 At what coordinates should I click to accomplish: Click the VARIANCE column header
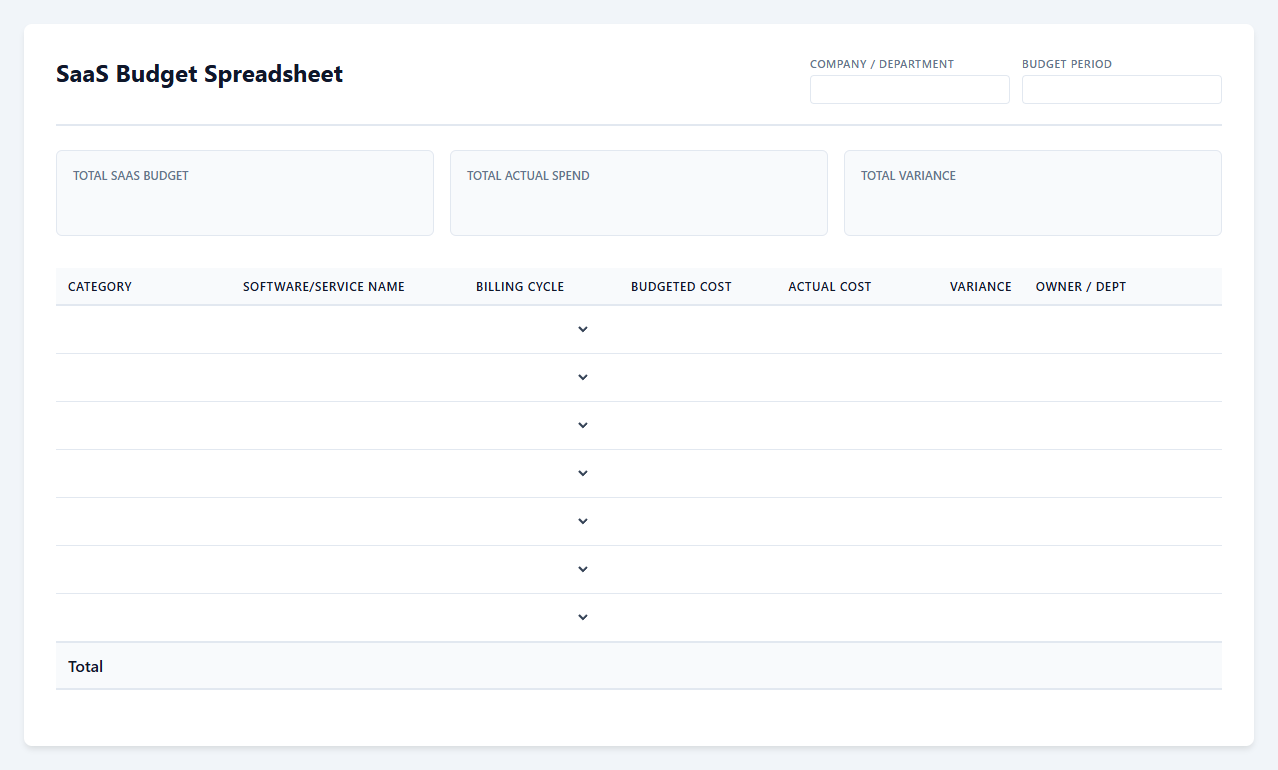[981, 287]
